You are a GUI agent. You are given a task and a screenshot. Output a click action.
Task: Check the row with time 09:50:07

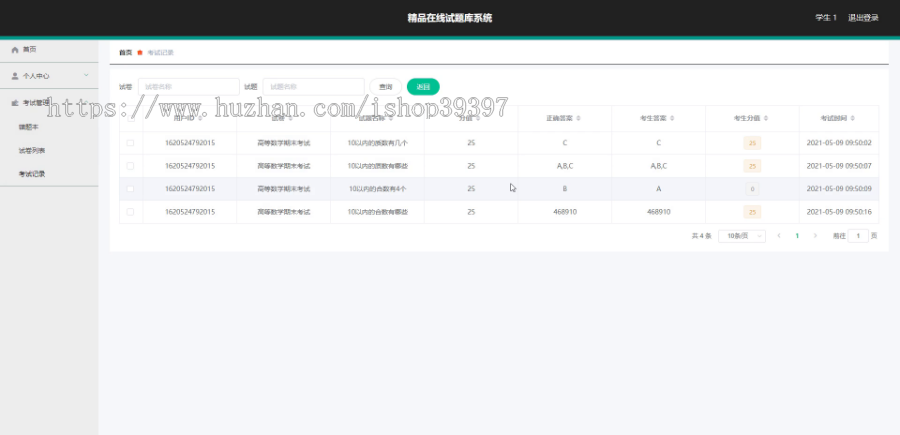130,166
